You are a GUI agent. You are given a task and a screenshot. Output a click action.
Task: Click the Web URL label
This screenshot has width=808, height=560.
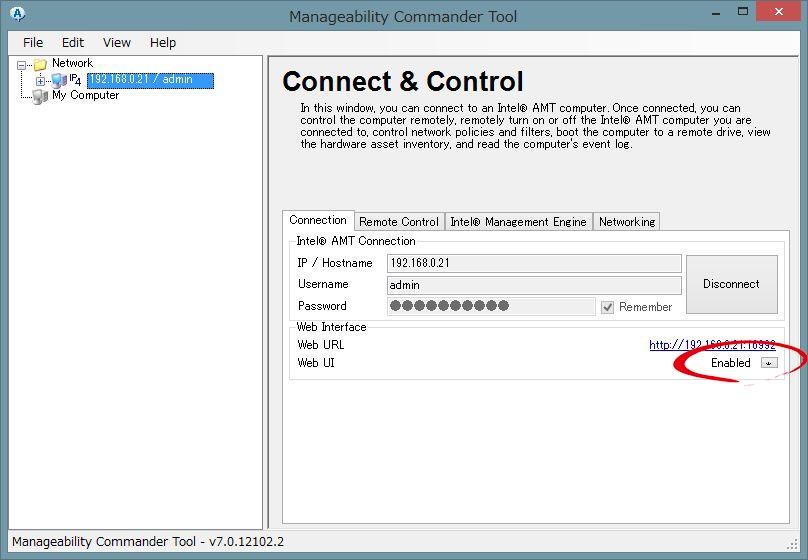(x=321, y=345)
